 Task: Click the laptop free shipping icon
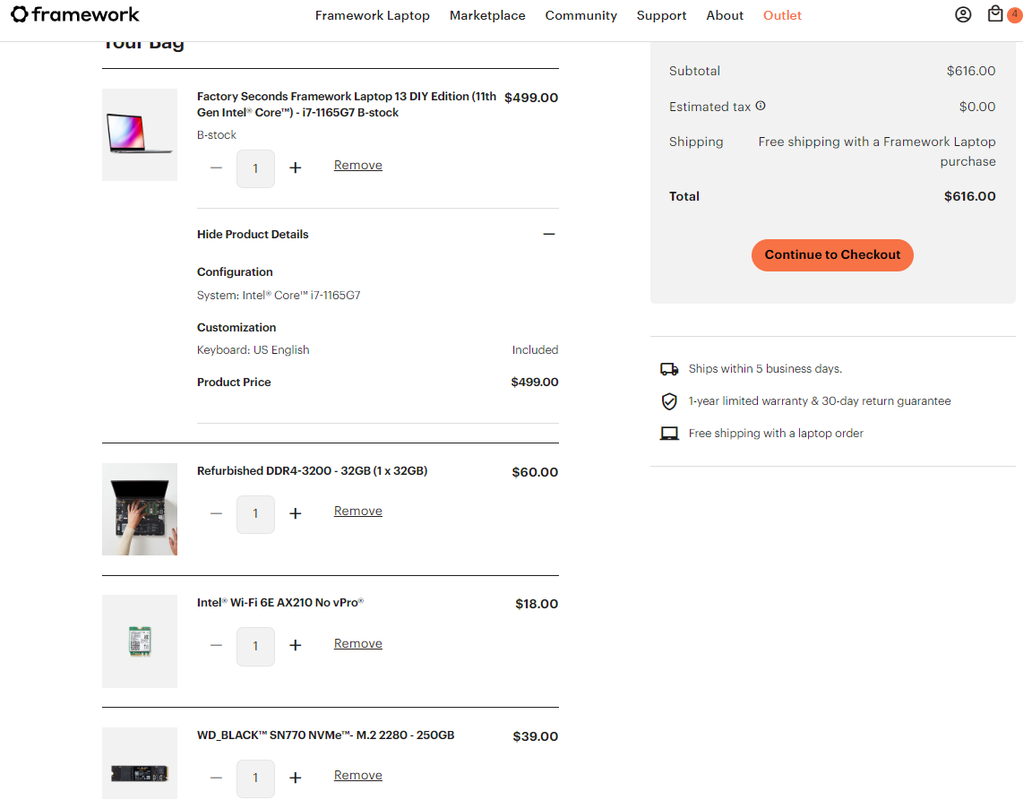coord(669,433)
